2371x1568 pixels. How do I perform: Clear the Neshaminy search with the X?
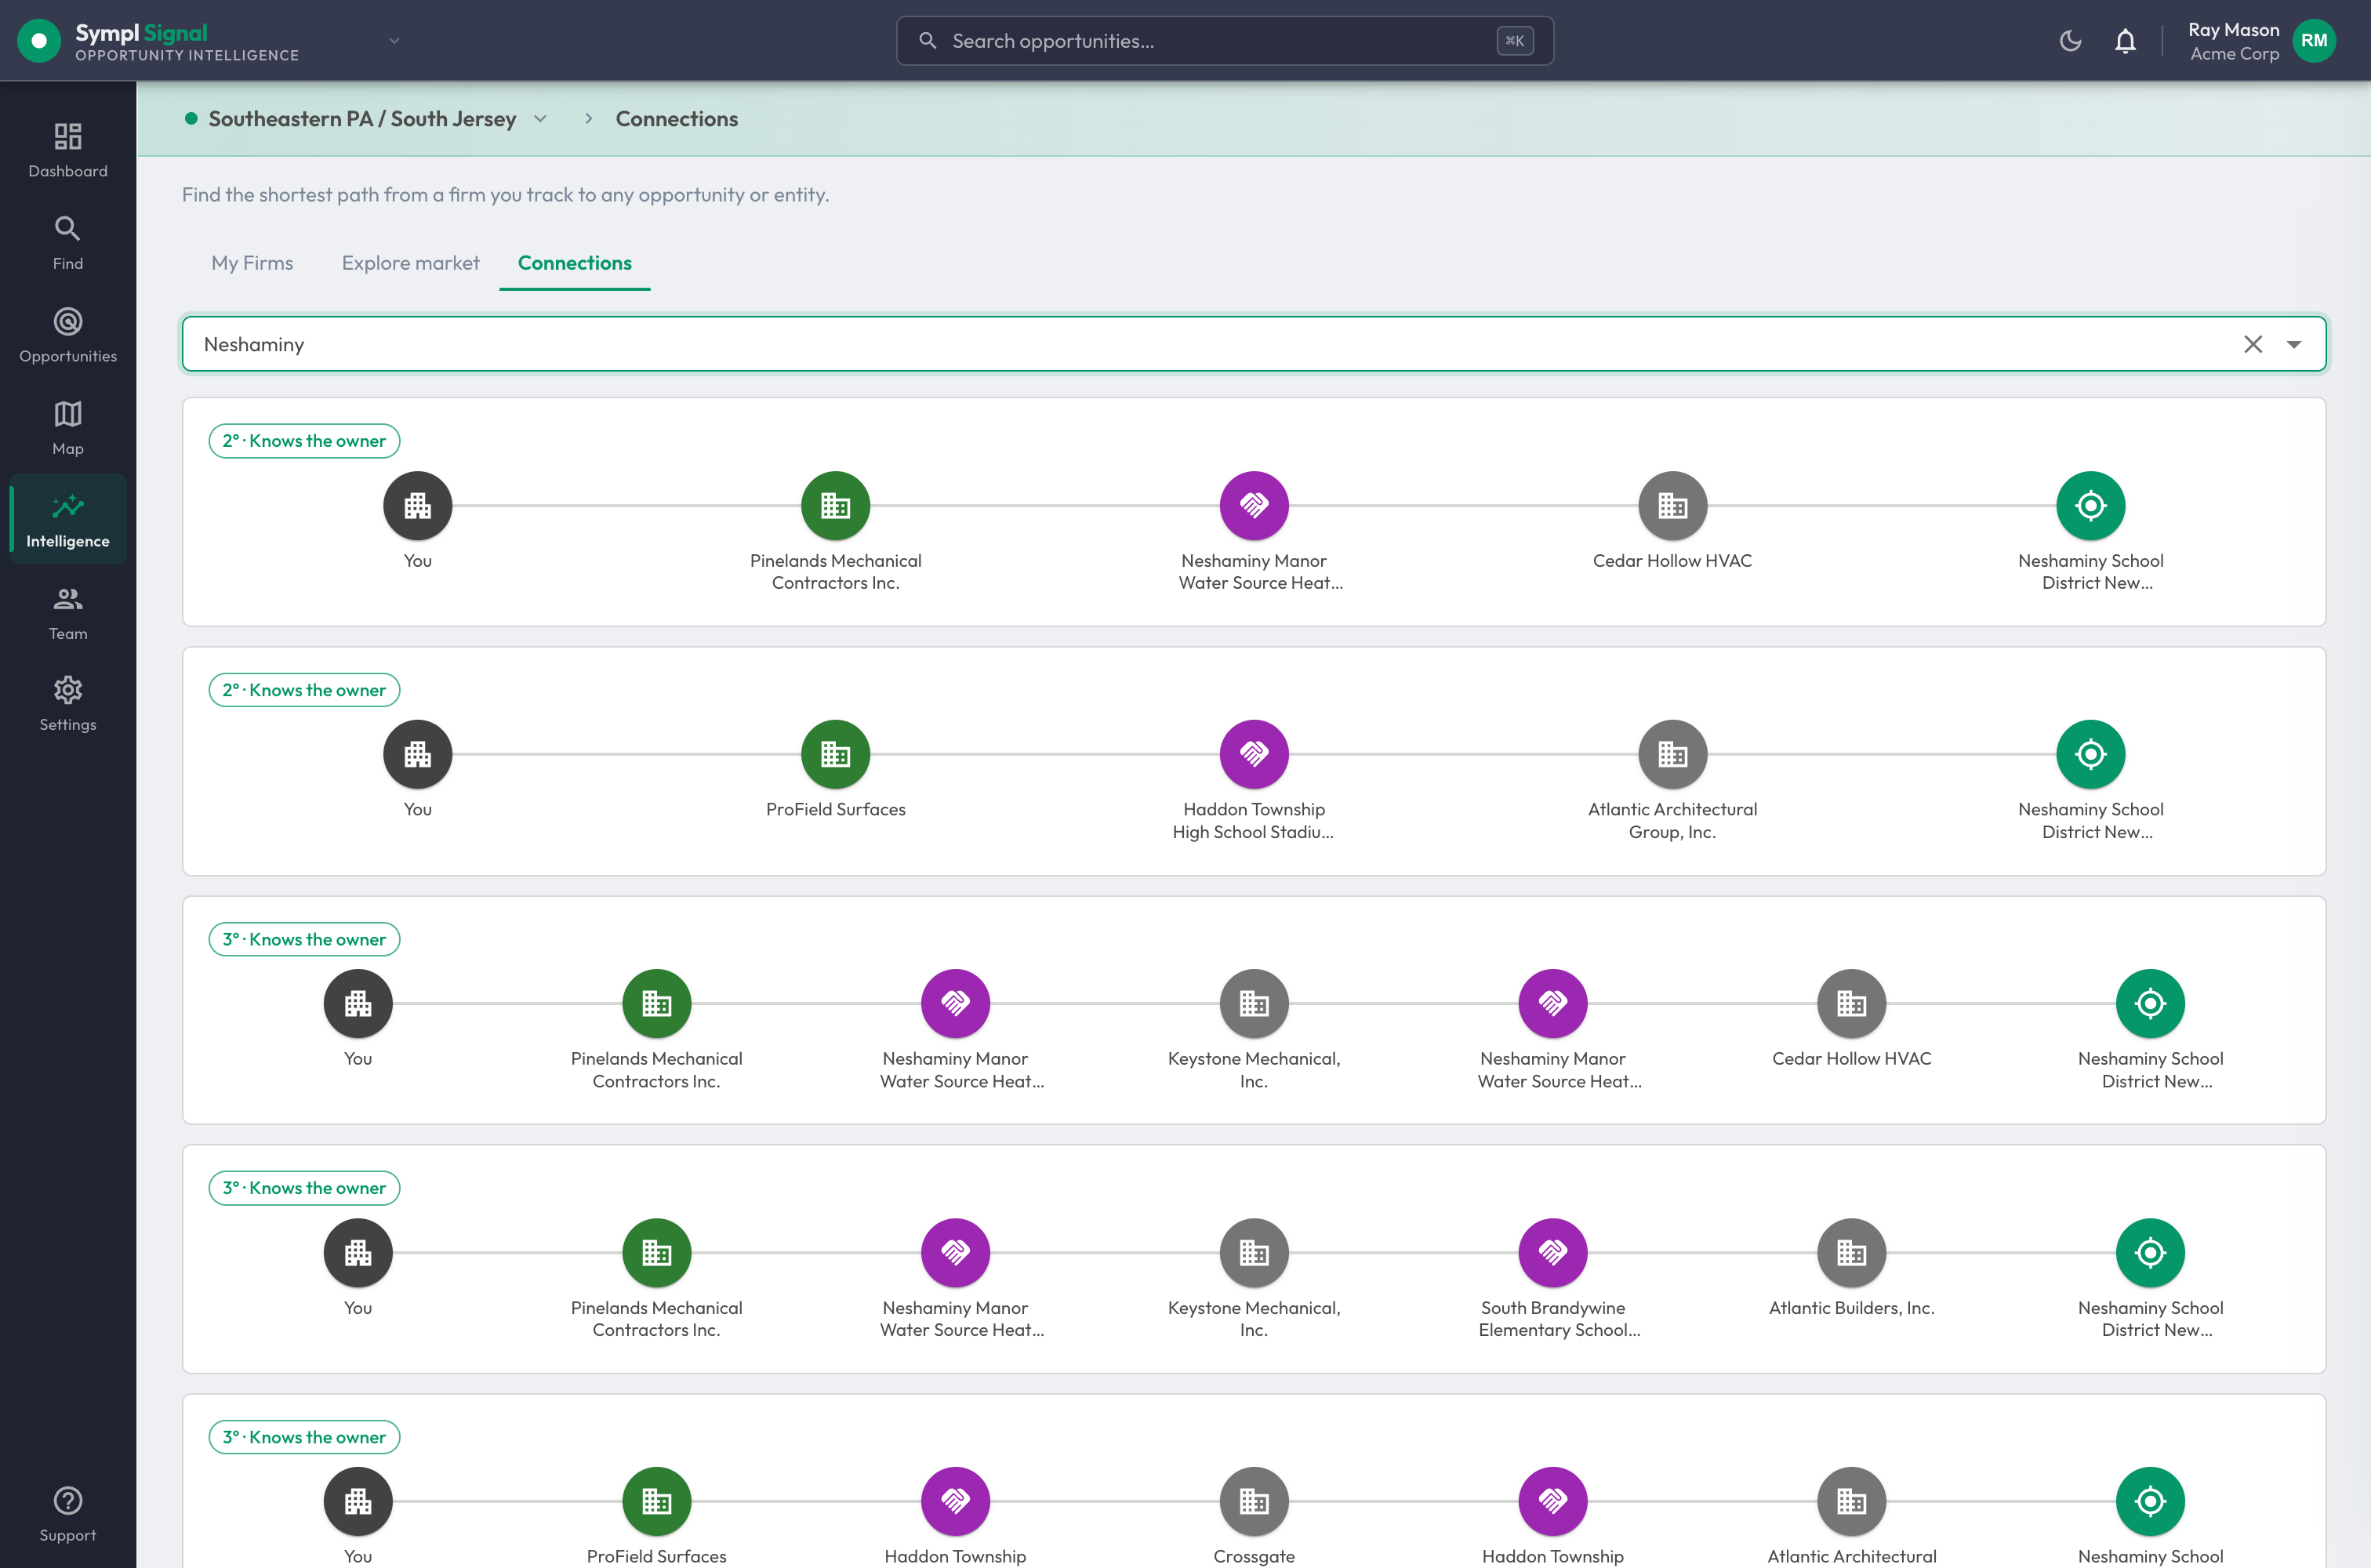tap(2252, 345)
